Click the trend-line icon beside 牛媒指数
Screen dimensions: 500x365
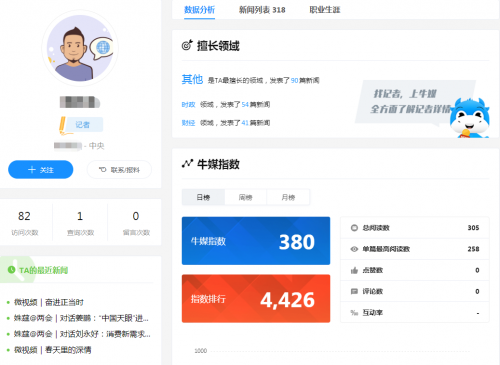(x=187, y=164)
